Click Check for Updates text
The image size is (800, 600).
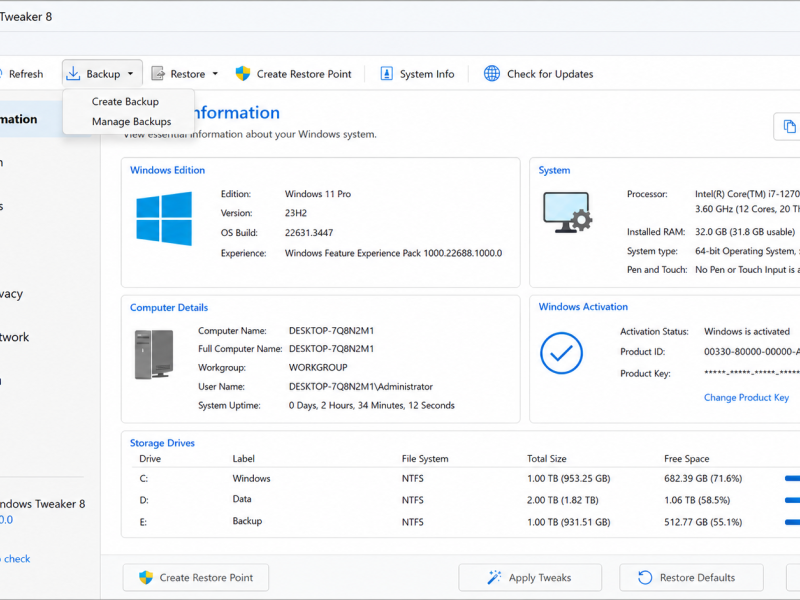[550, 74]
